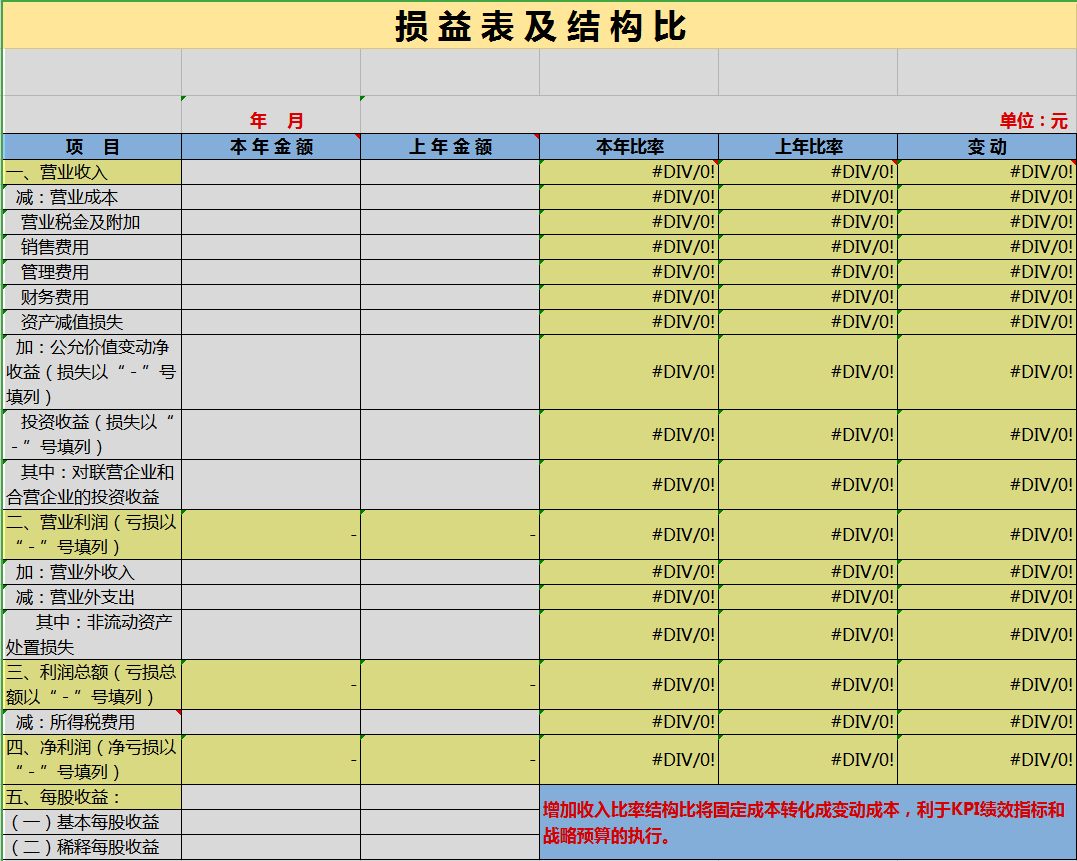Image resolution: width=1077 pixels, height=861 pixels.
Task: Select the 一、营业收入 row label
Action: (x=92, y=172)
